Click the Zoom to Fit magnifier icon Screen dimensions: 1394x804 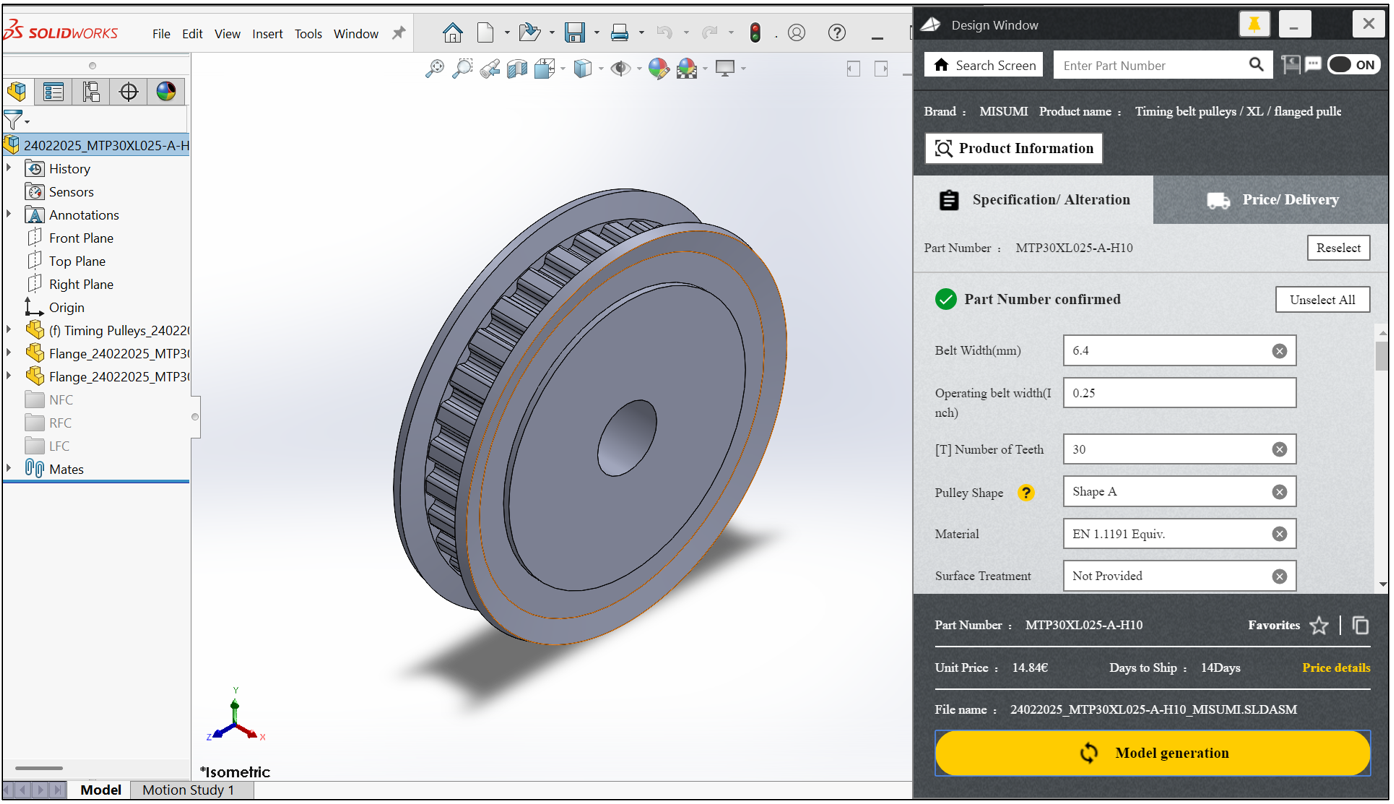pos(434,68)
